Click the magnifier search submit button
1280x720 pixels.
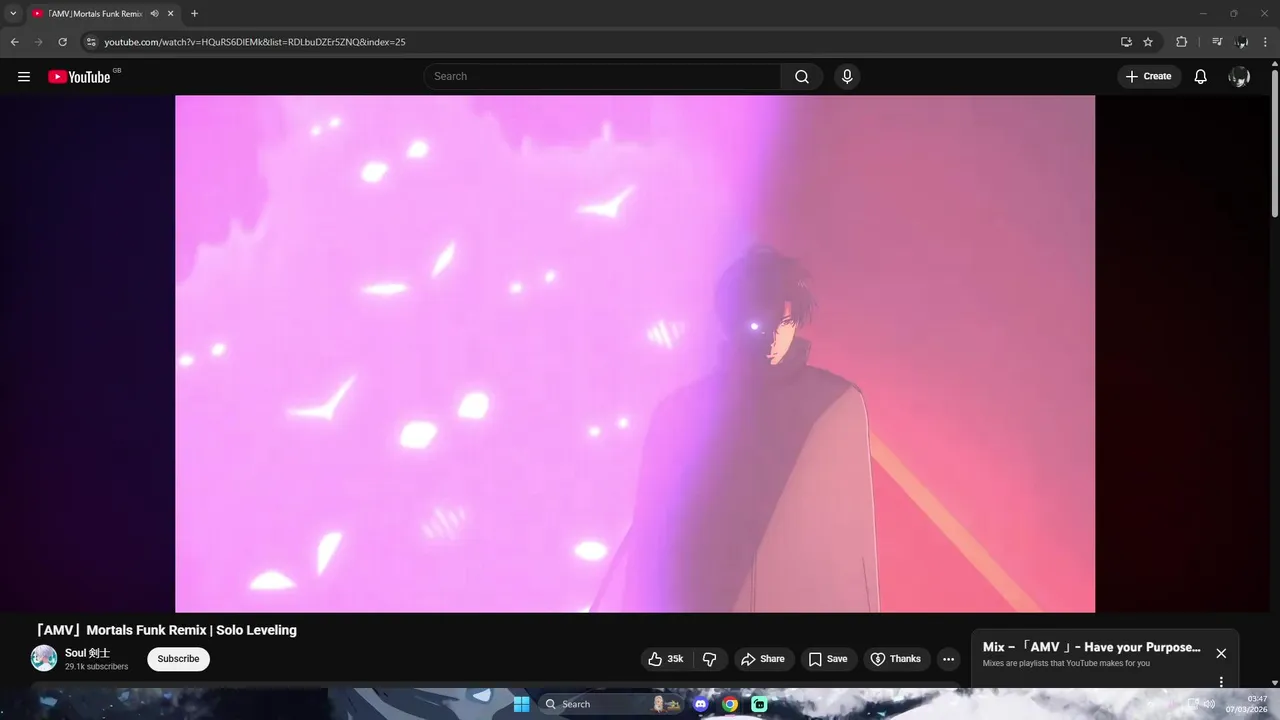coord(802,76)
